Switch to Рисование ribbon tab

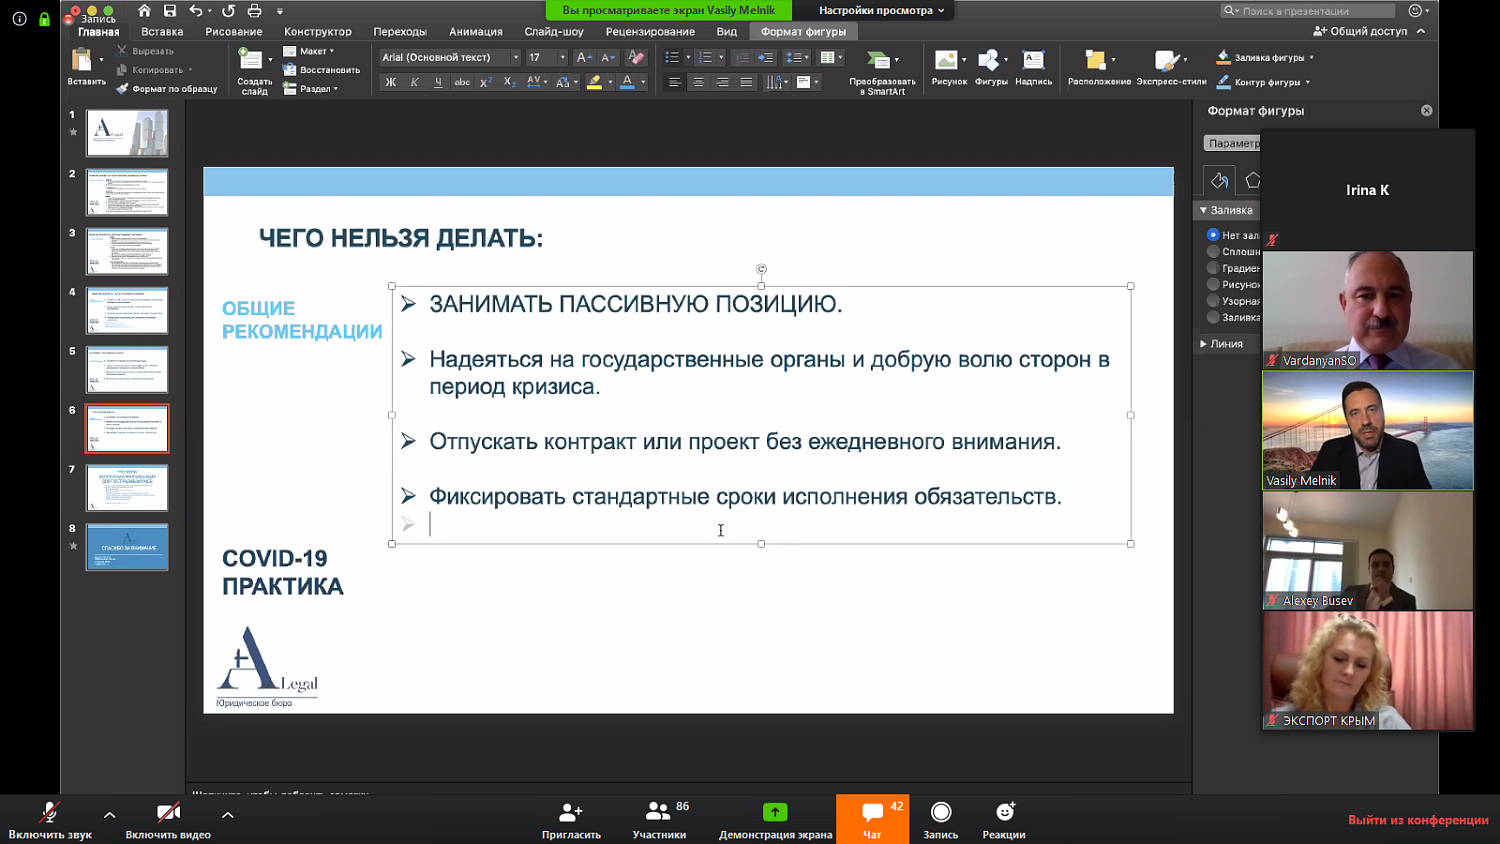click(x=234, y=32)
